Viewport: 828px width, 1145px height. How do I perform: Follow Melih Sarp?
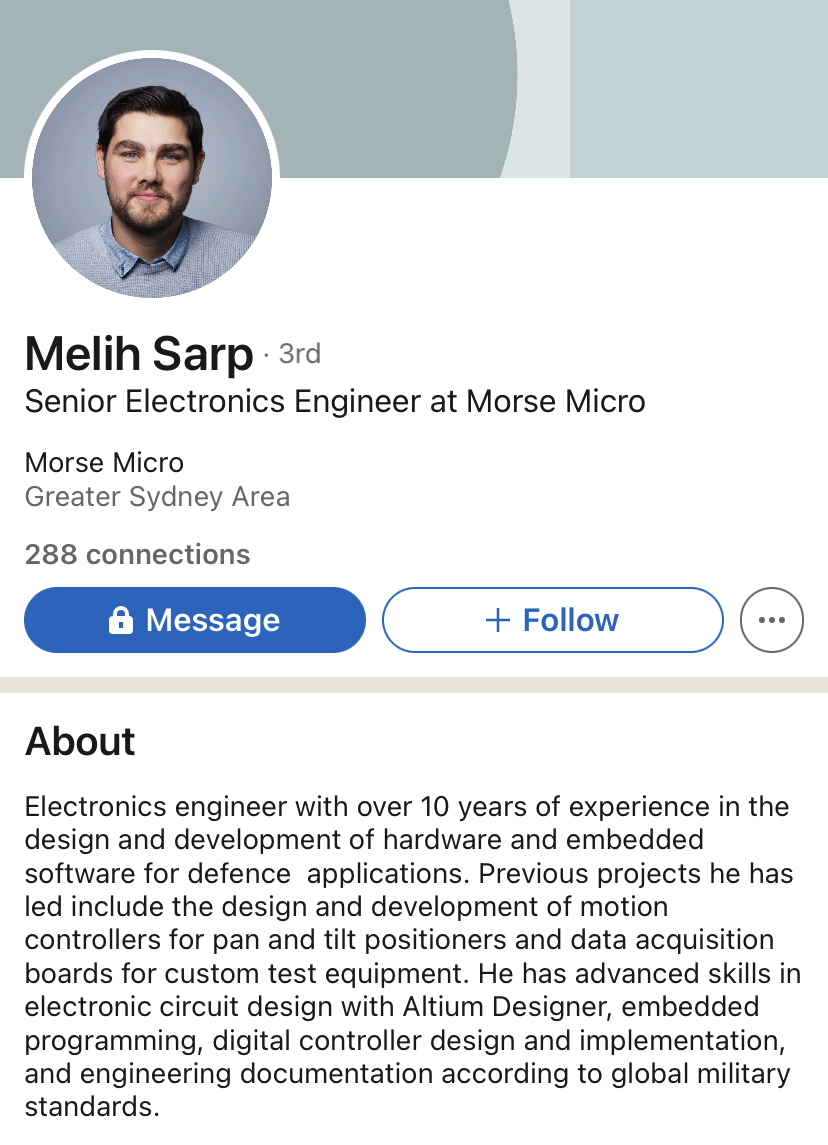(552, 620)
